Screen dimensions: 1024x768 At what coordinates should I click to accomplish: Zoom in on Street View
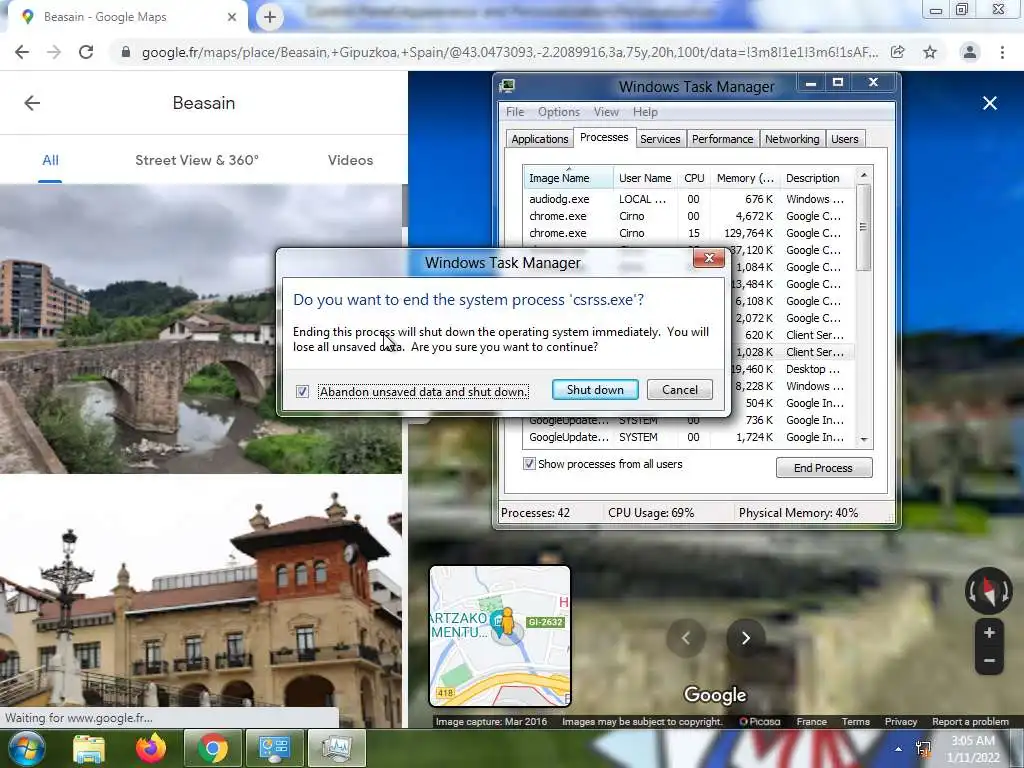tap(989, 633)
